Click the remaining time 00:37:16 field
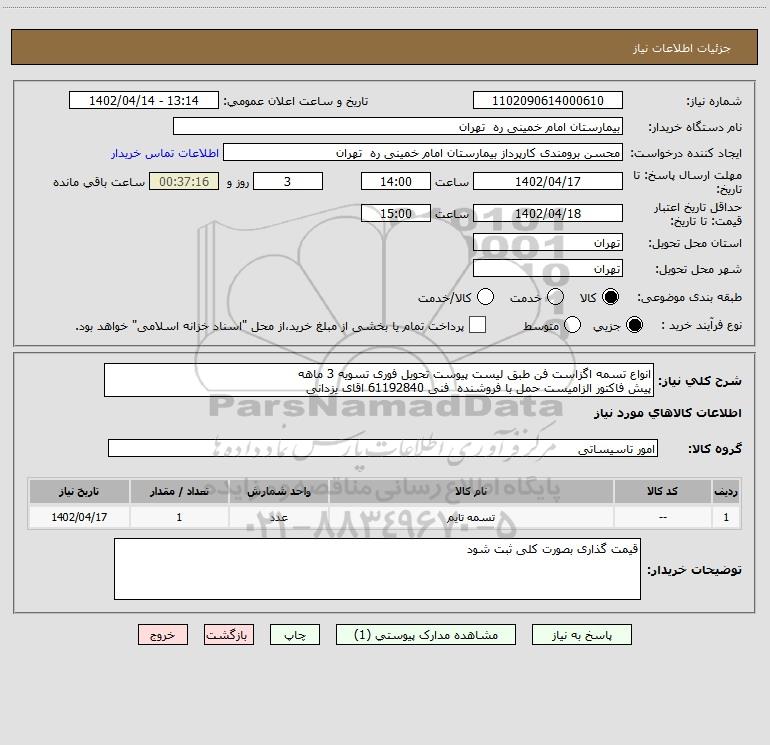This screenshot has width=770, height=745. pos(184,181)
